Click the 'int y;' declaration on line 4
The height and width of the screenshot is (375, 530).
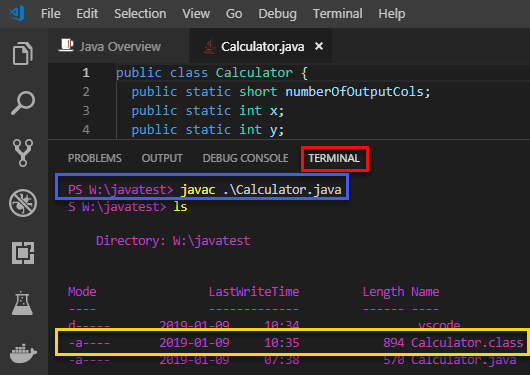tap(262, 130)
